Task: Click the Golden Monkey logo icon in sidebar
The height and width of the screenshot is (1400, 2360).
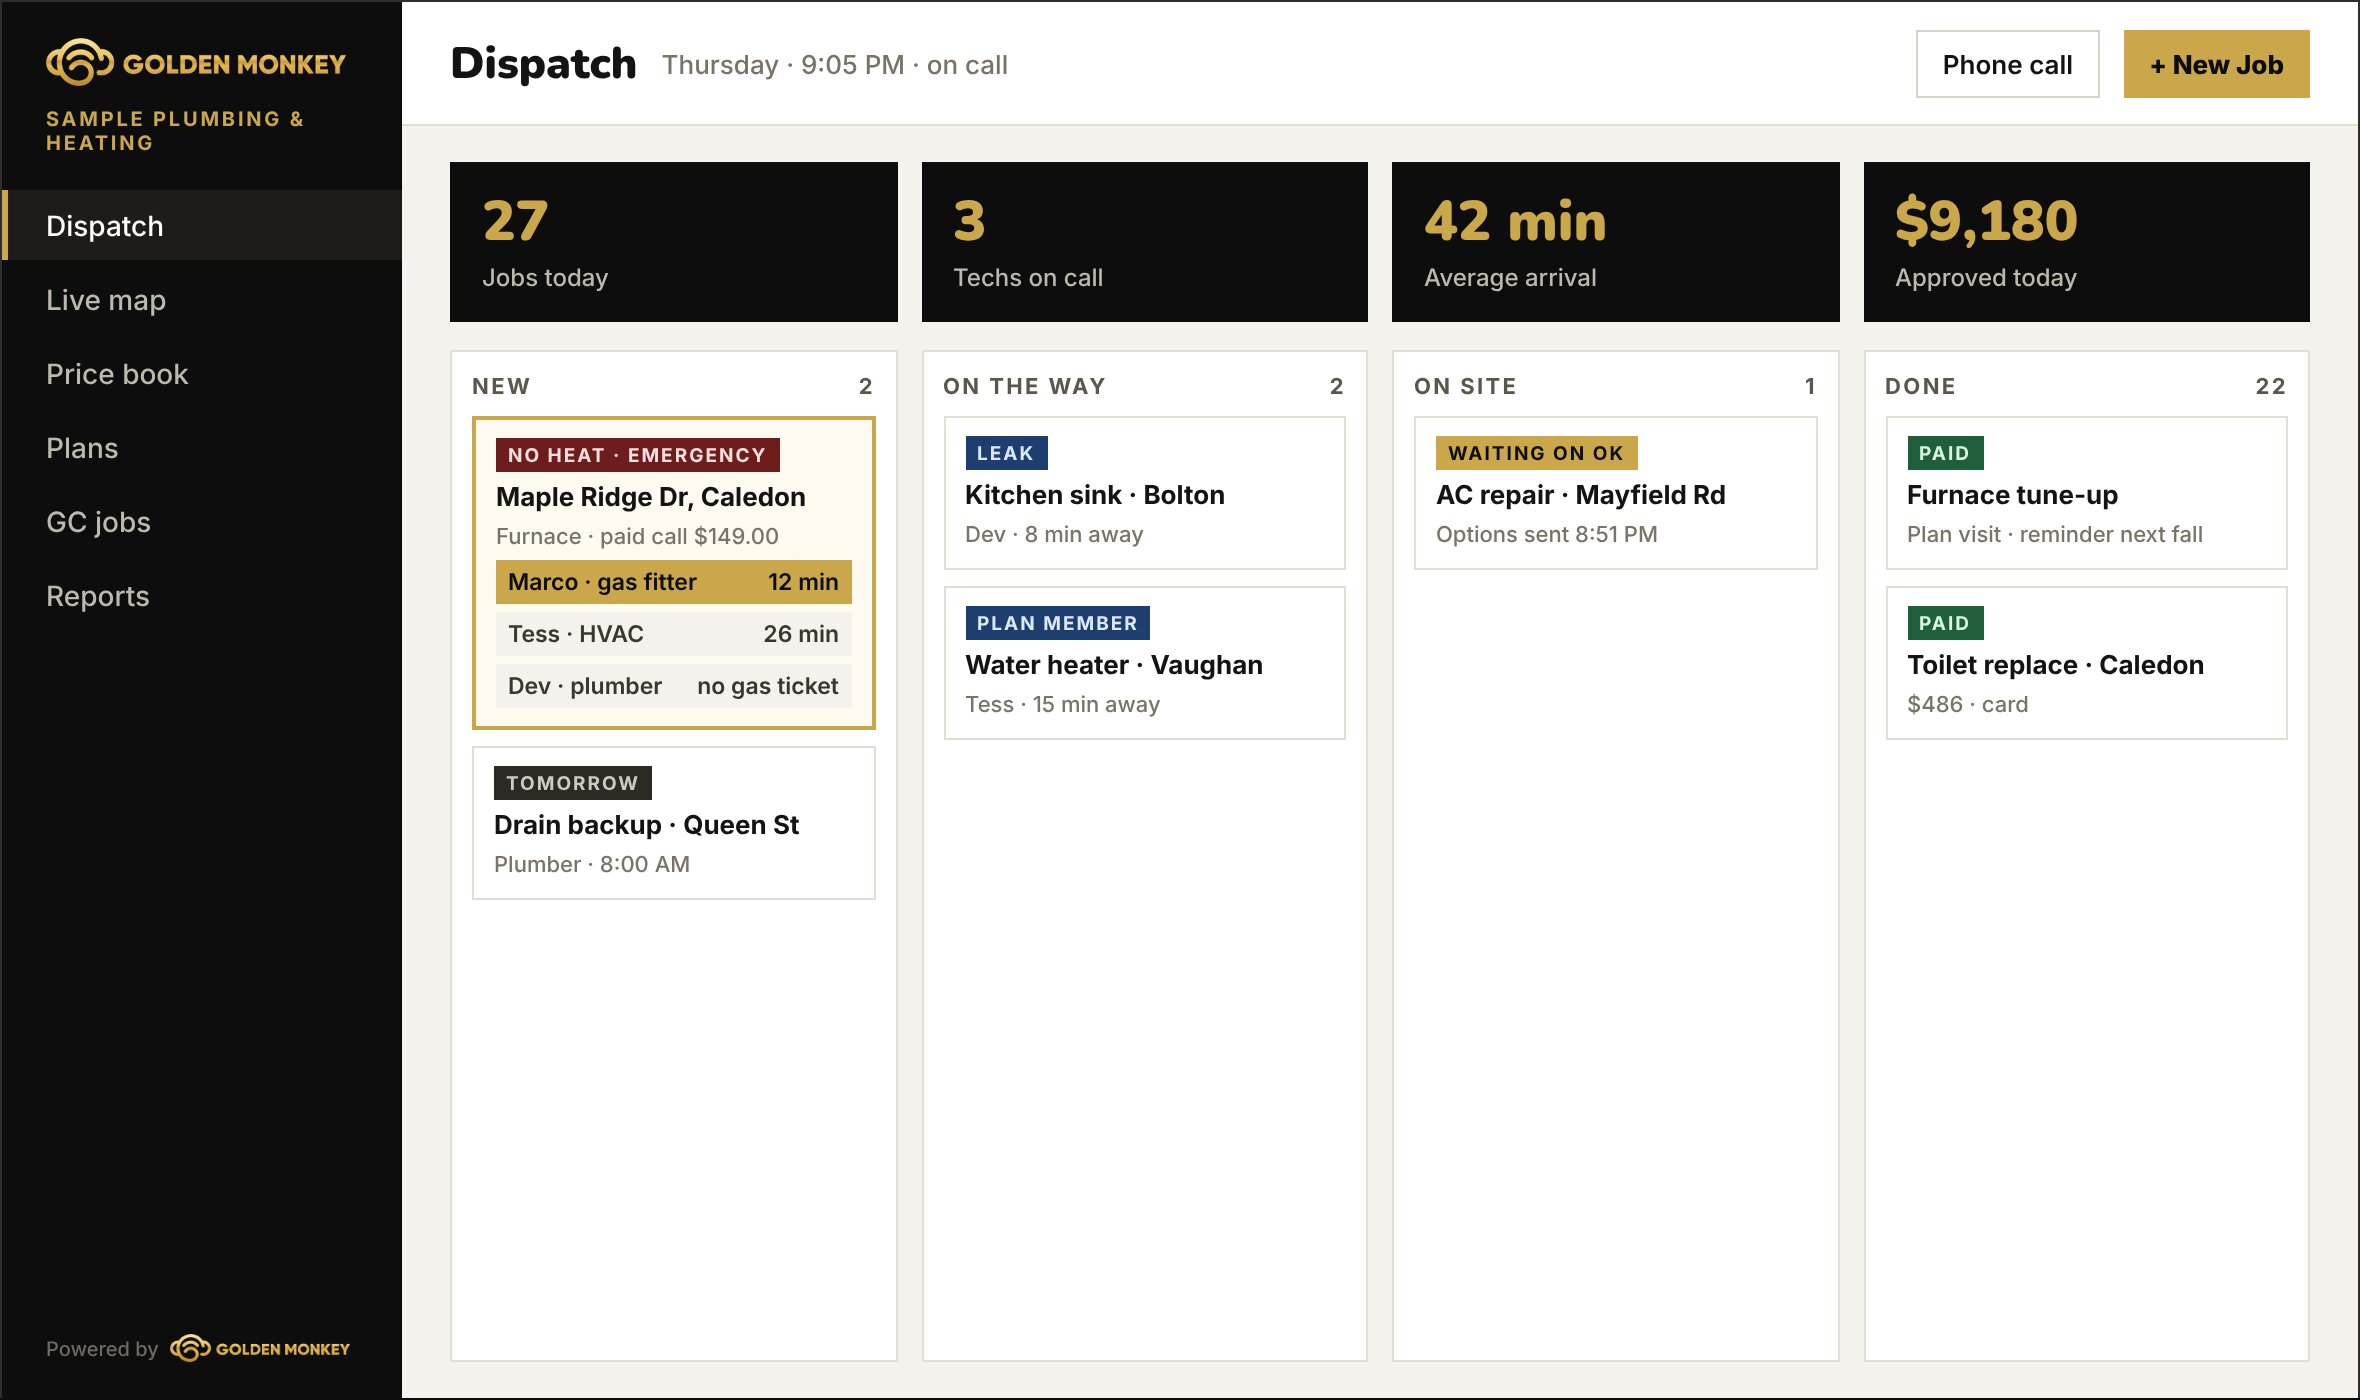Action: coord(80,62)
